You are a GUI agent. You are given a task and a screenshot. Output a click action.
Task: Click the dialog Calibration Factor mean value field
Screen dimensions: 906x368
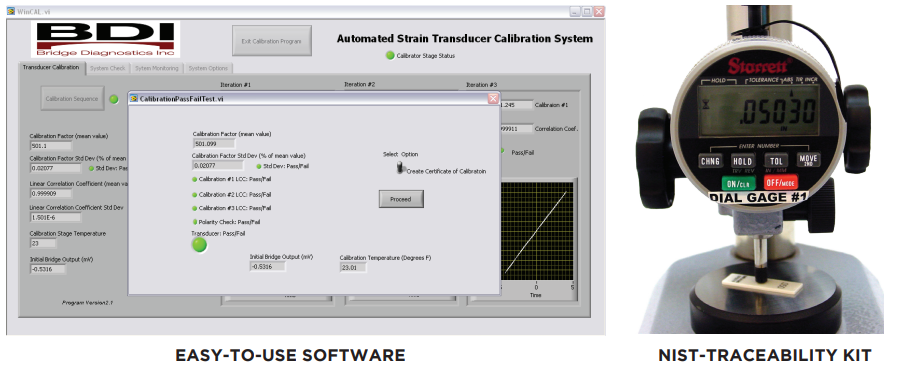coord(214,143)
